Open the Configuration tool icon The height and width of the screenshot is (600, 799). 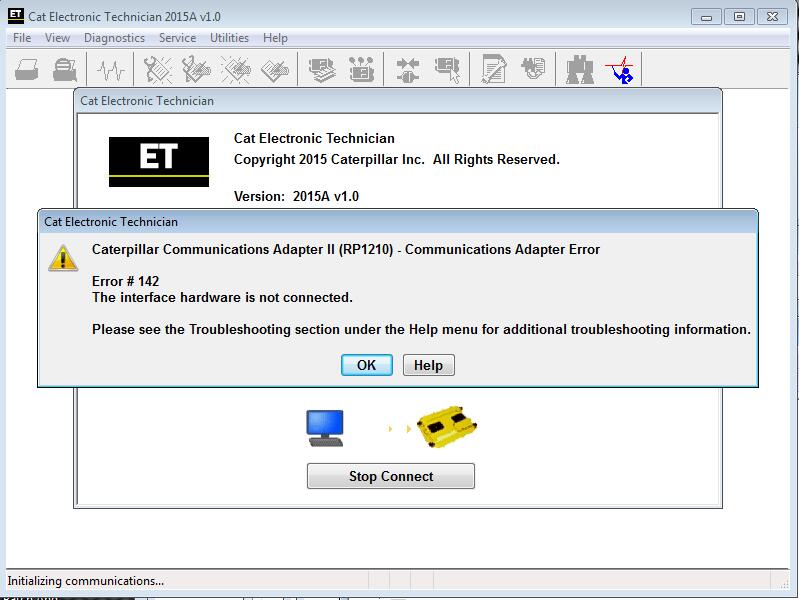[361, 69]
